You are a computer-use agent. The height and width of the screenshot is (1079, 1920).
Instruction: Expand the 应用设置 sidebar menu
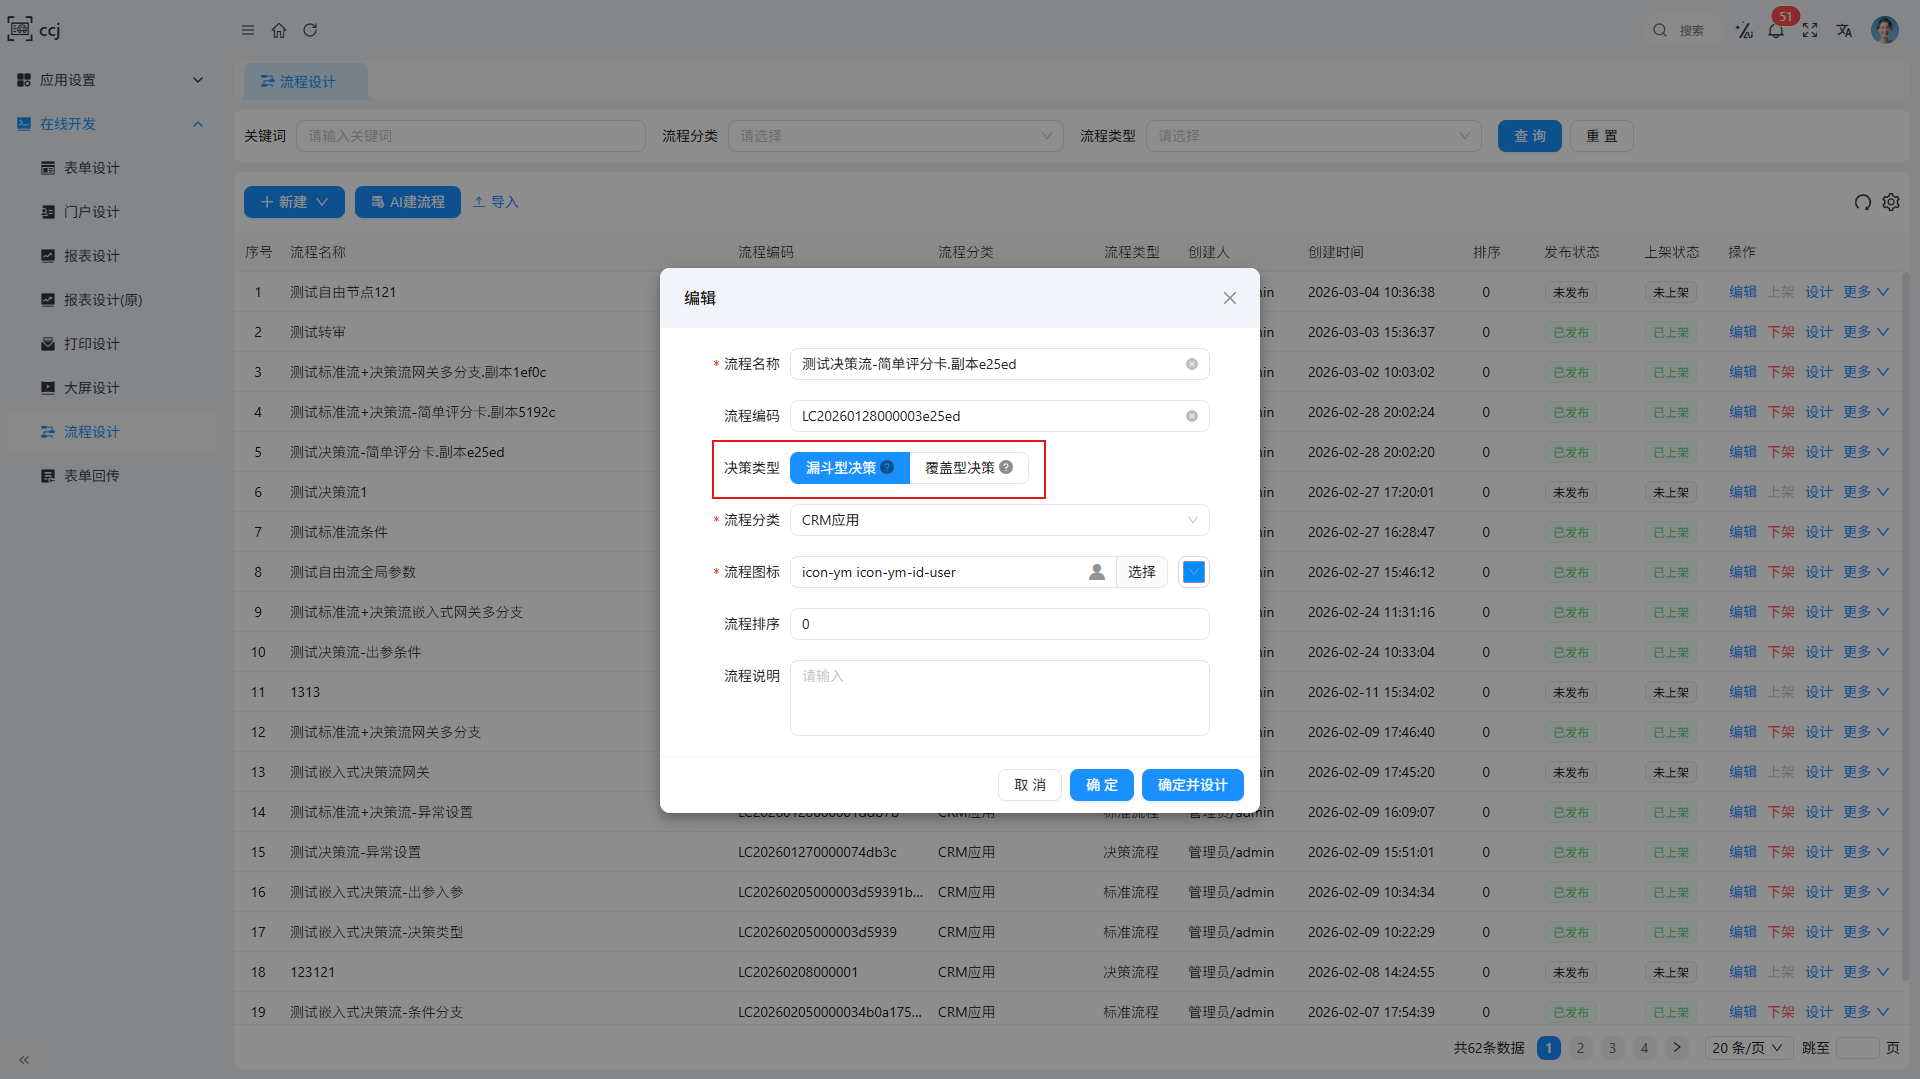(x=110, y=80)
